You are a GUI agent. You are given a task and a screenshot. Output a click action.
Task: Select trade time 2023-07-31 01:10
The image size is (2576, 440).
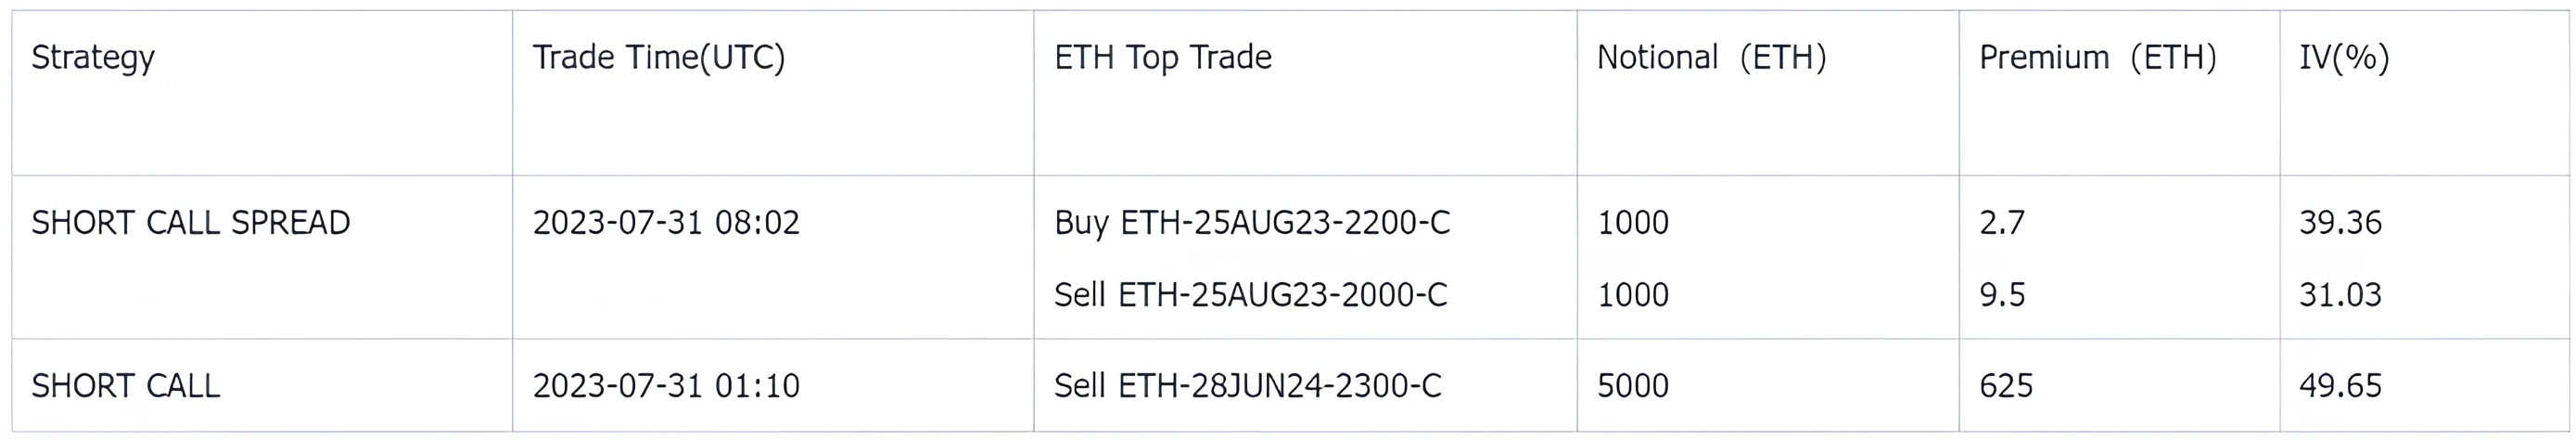tap(666, 386)
